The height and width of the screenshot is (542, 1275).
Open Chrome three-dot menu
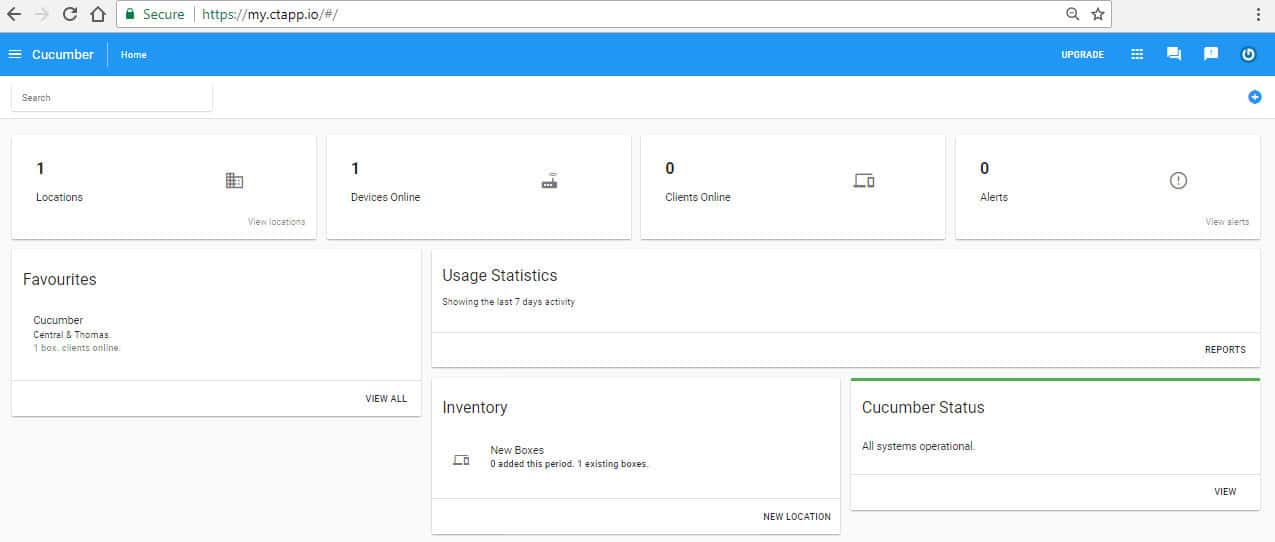click(1258, 14)
